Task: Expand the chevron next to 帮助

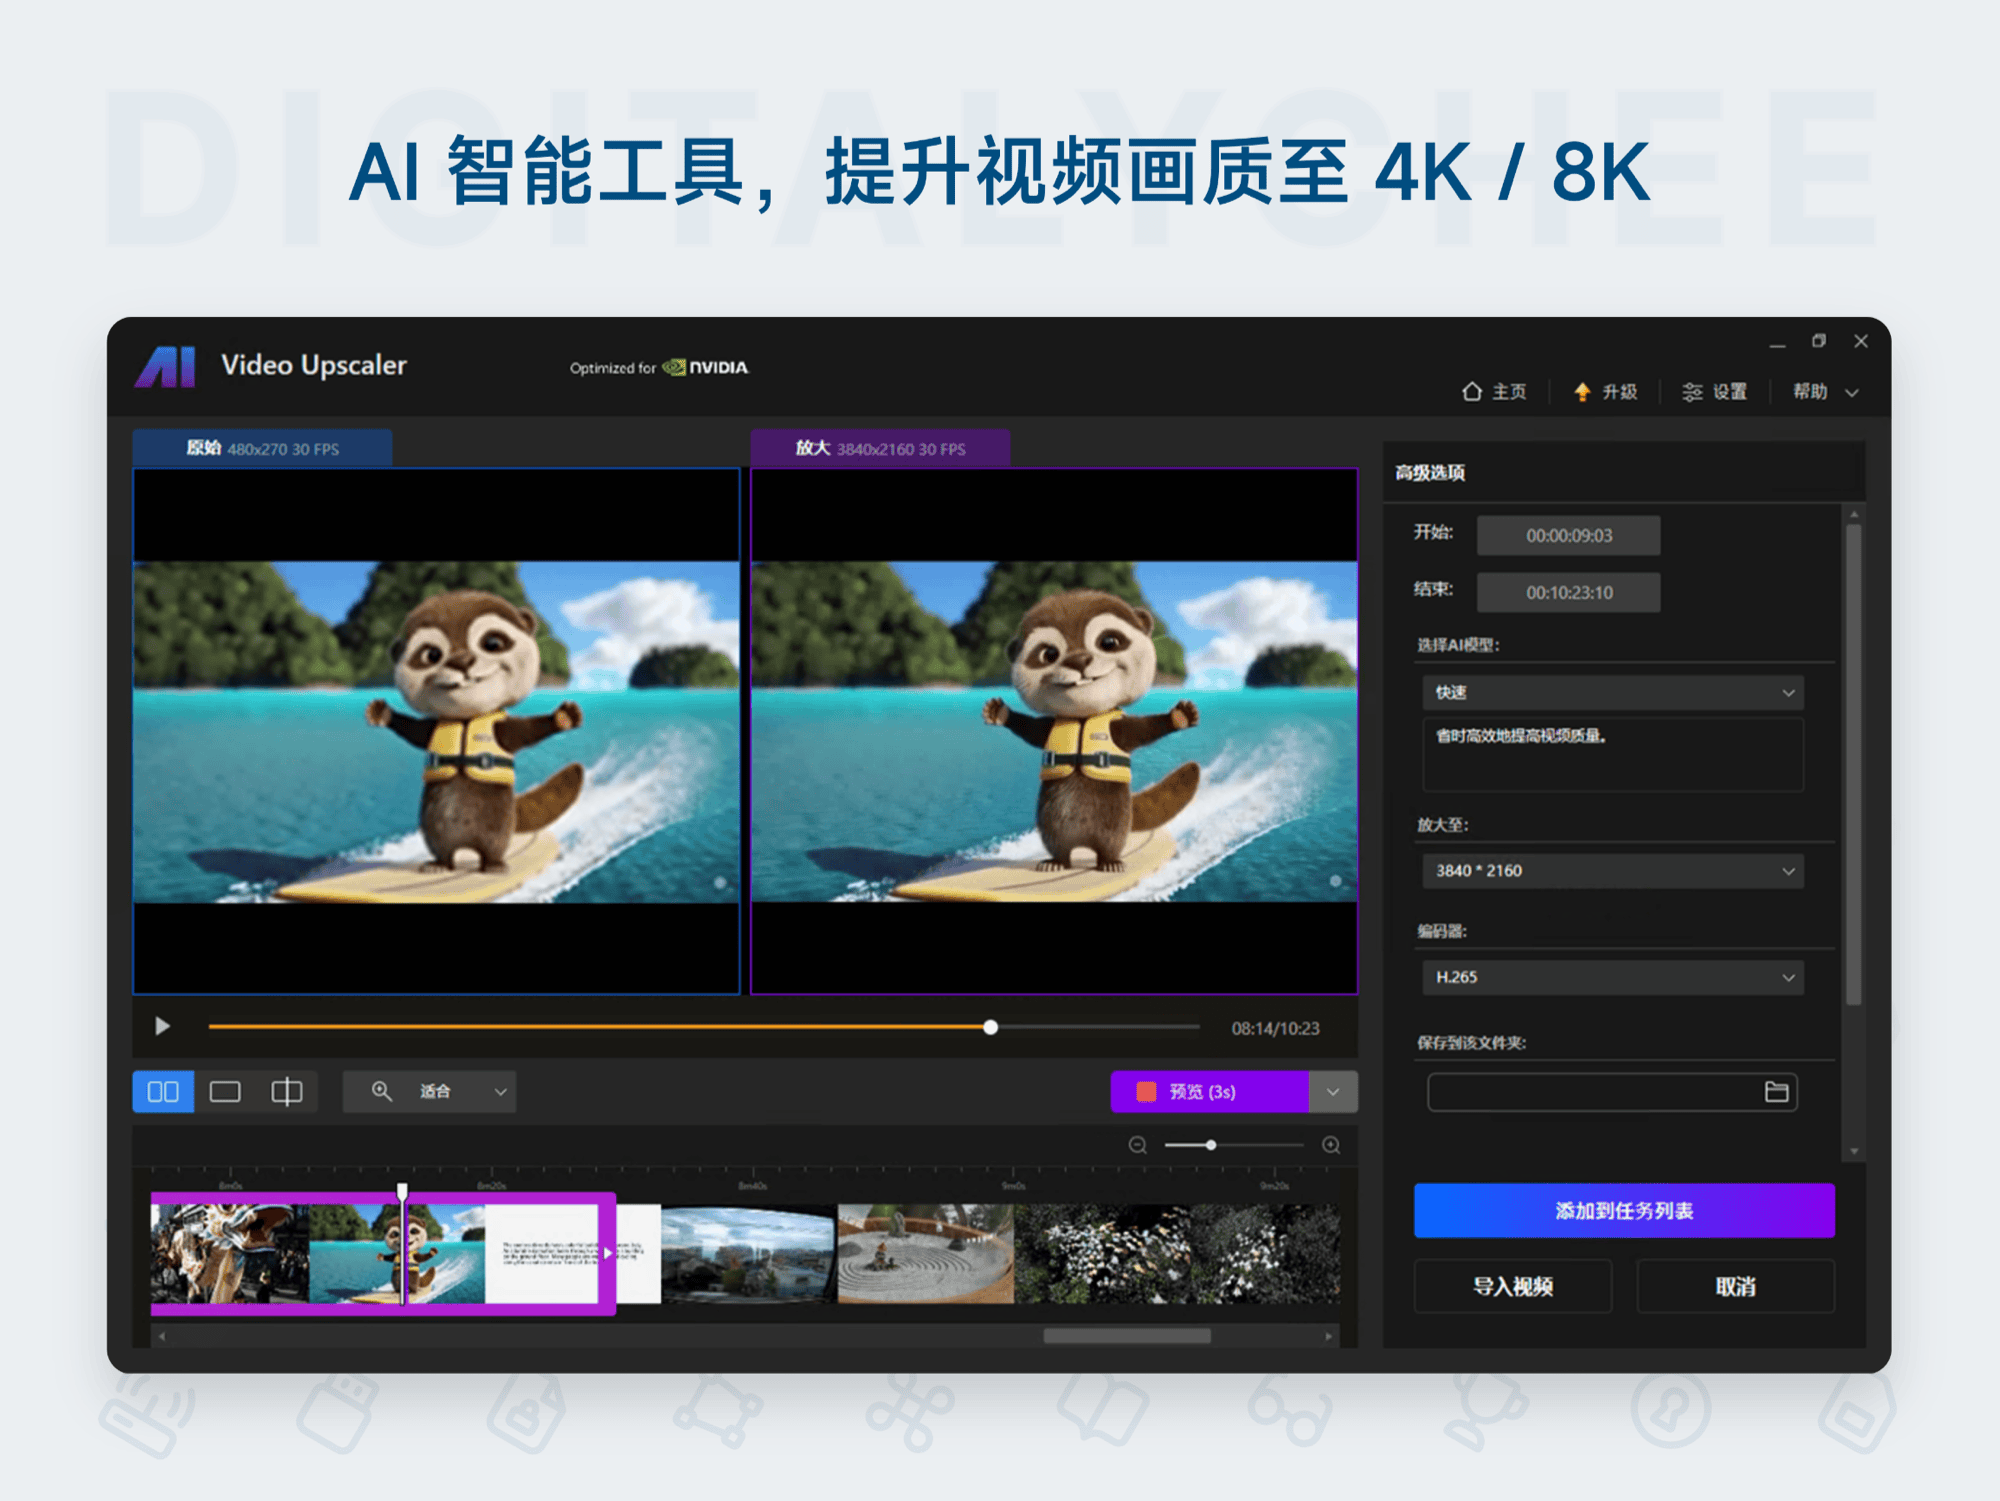Action: click(x=1852, y=393)
